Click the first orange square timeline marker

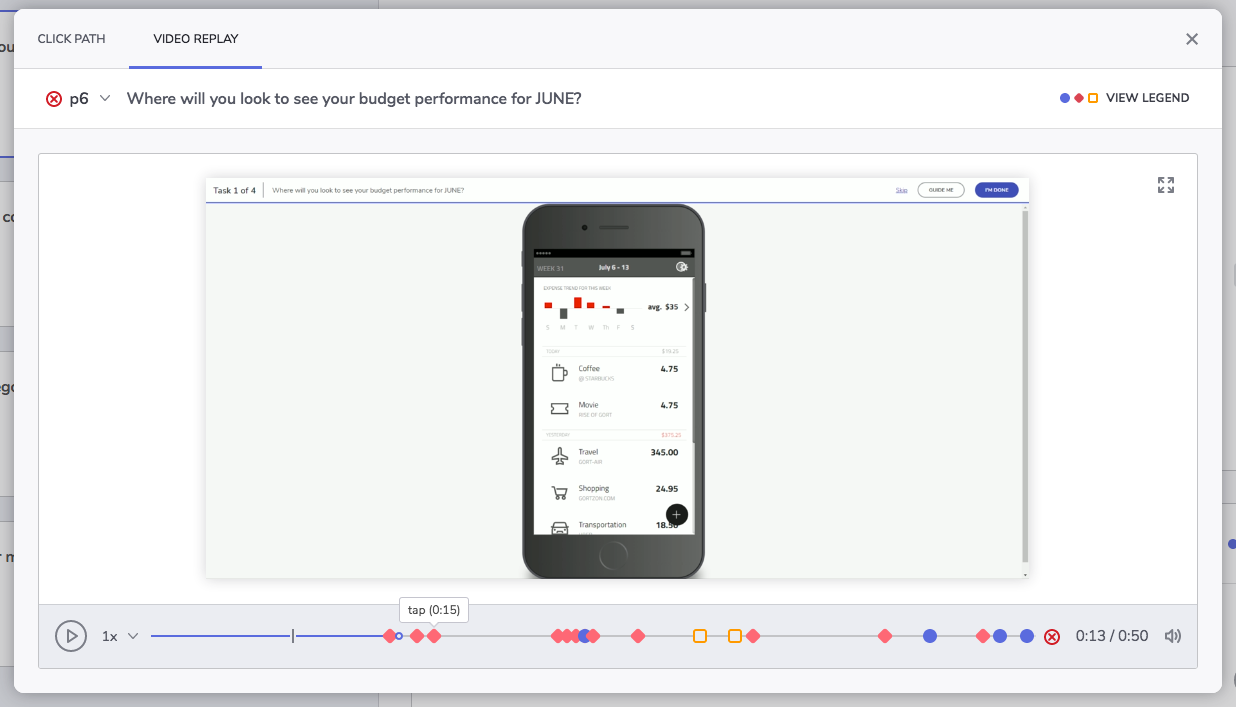pos(700,636)
